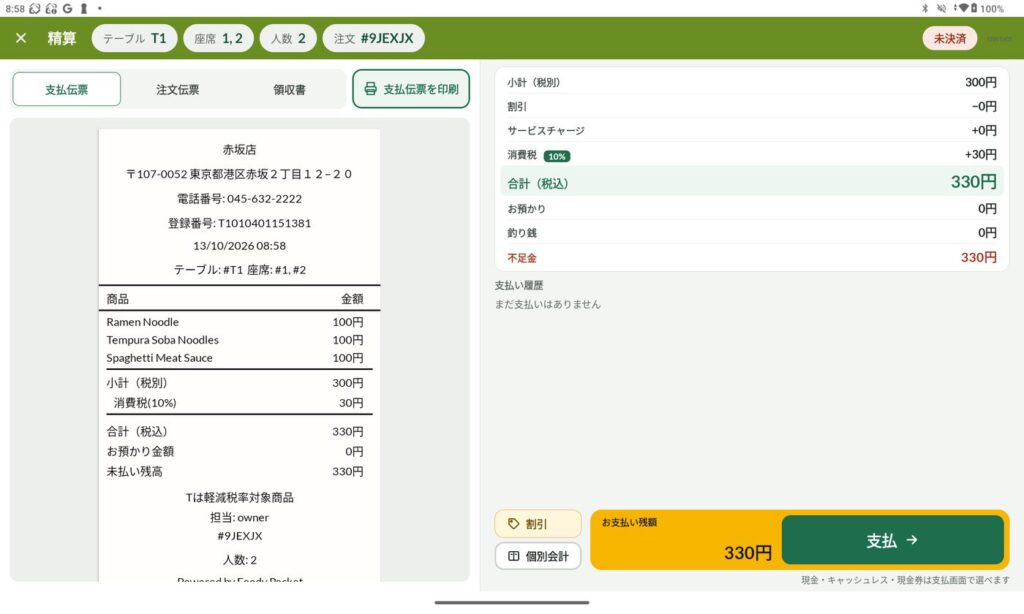The width and height of the screenshot is (1024, 614).
Task: Switch to the 注文伝票 tab
Action: coord(178,89)
